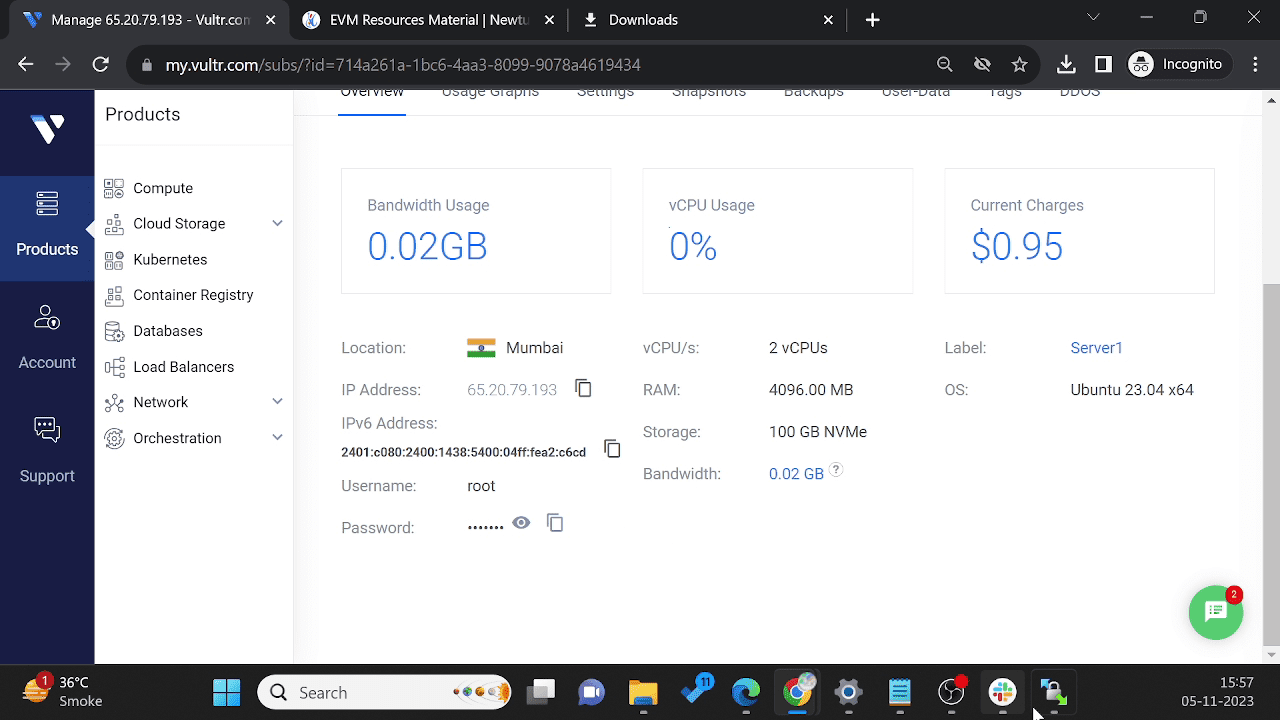
Task: Go to Databases in the Products menu
Action: tap(167, 331)
